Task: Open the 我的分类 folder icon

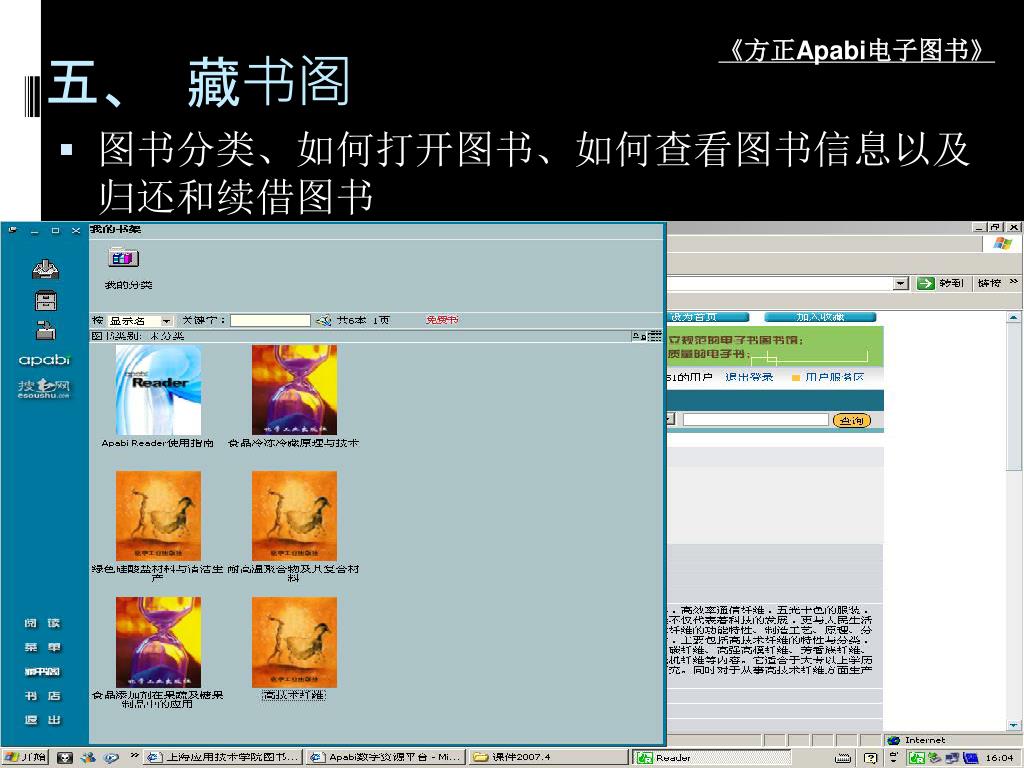Action: 123,258
